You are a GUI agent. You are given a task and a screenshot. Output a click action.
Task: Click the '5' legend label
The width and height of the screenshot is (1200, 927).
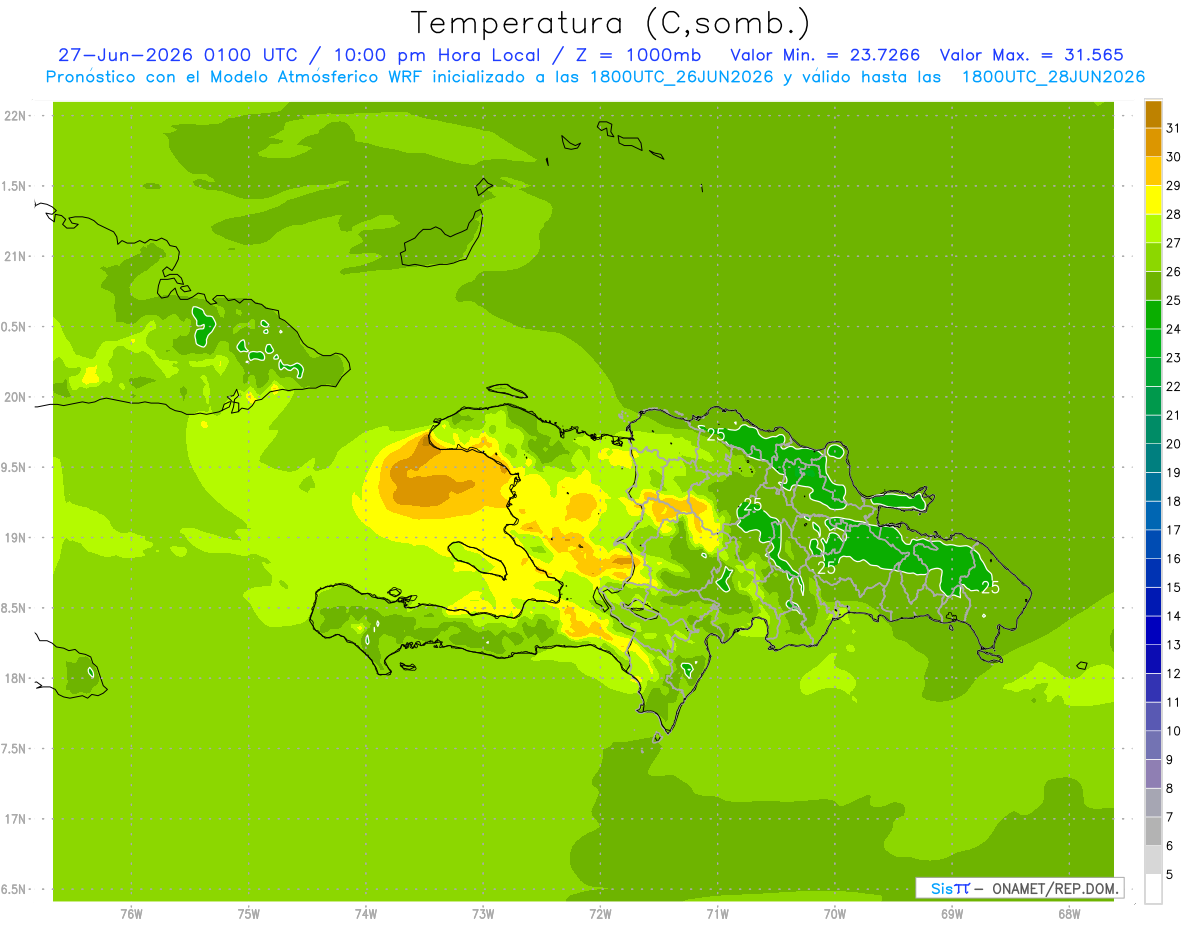(x=1170, y=875)
